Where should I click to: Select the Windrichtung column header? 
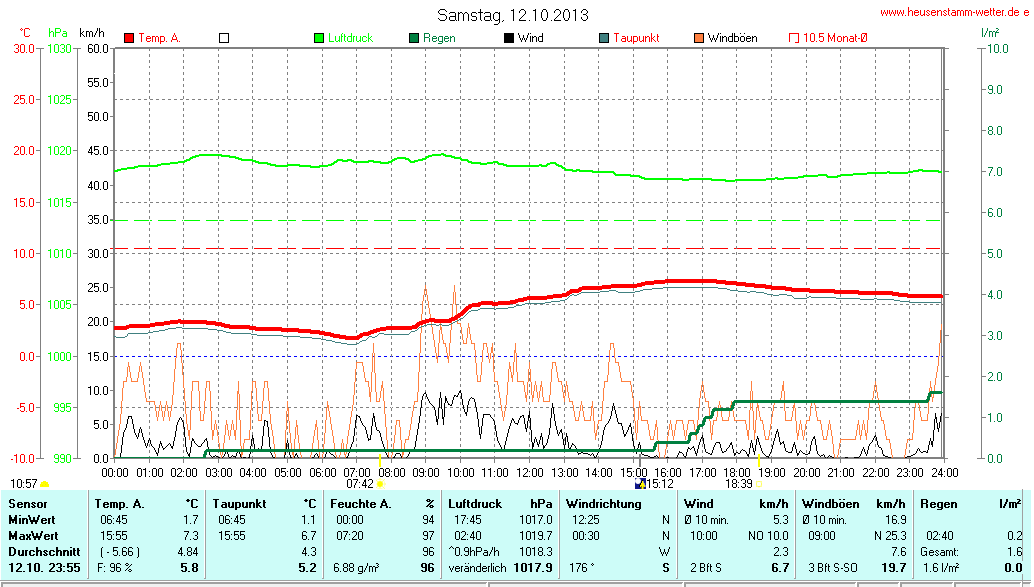pos(603,504)
